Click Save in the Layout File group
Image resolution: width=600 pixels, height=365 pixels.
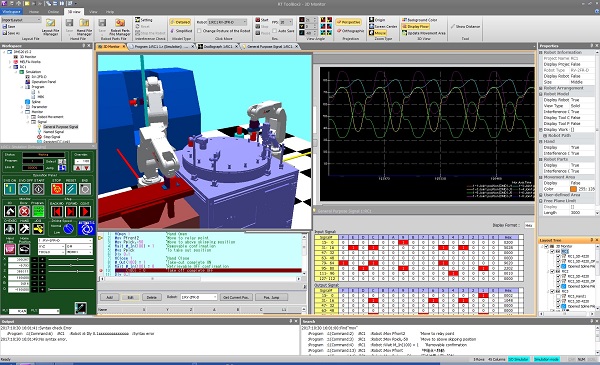click(x=9, y=26)
